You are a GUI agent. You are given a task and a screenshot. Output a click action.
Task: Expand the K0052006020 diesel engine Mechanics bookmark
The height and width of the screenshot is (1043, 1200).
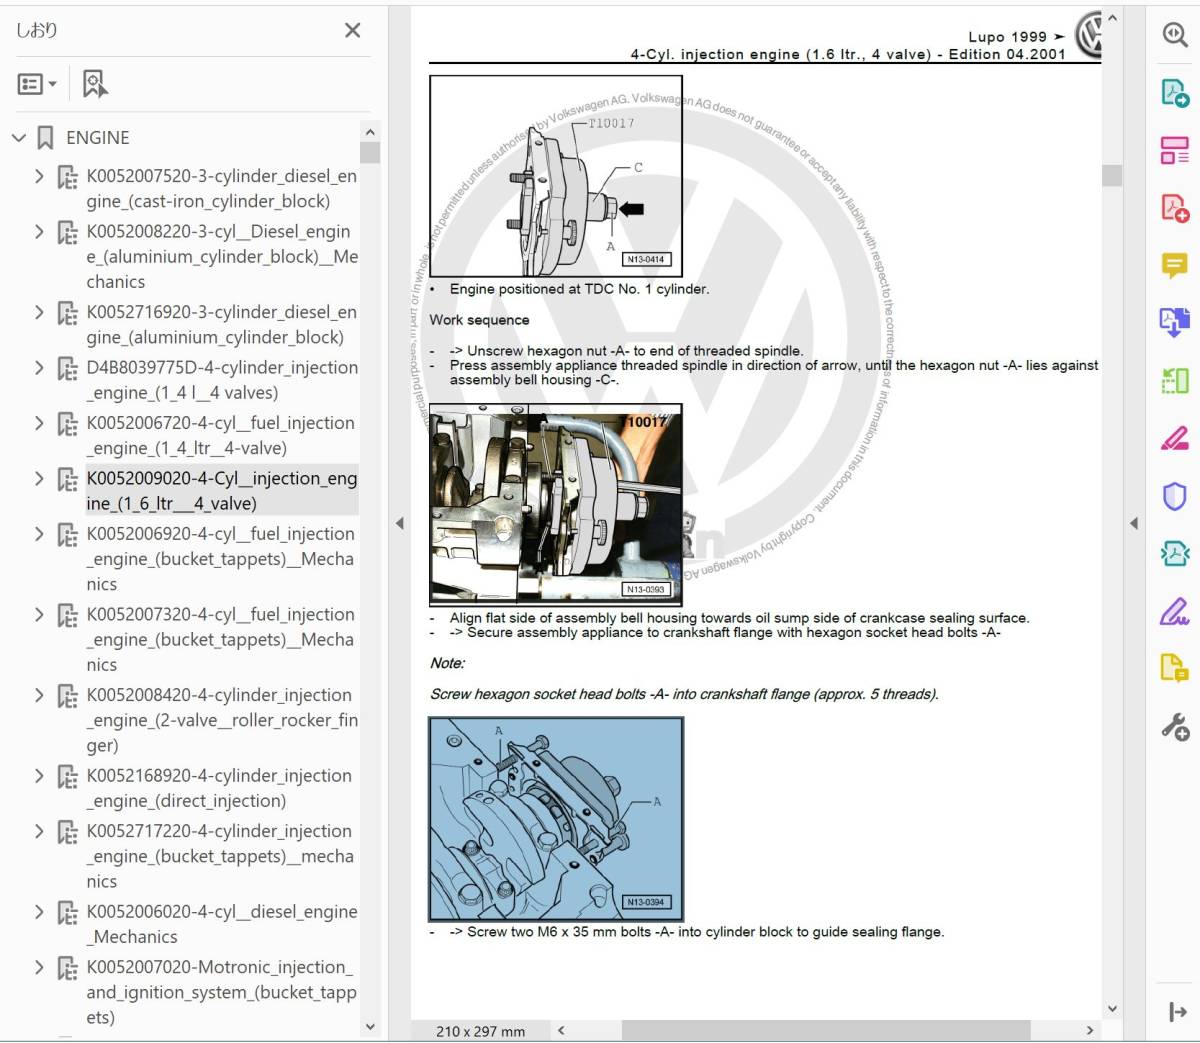(x=39, y=912)
